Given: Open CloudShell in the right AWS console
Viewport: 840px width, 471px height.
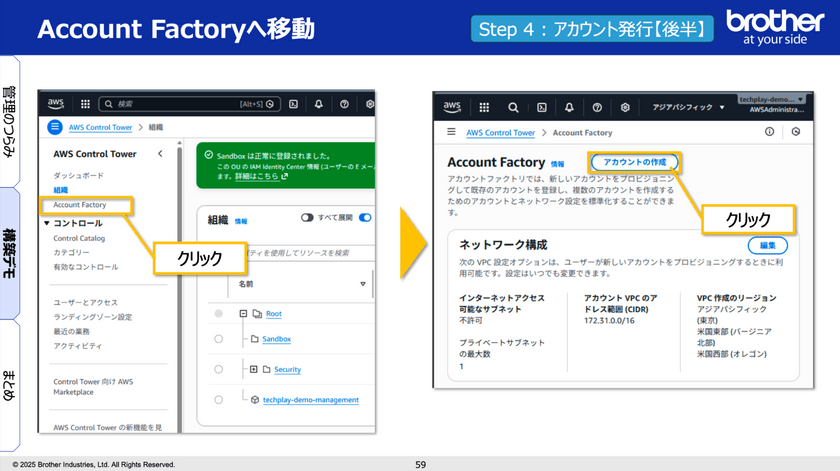Looking at the screenshot, I should [541, 107].
